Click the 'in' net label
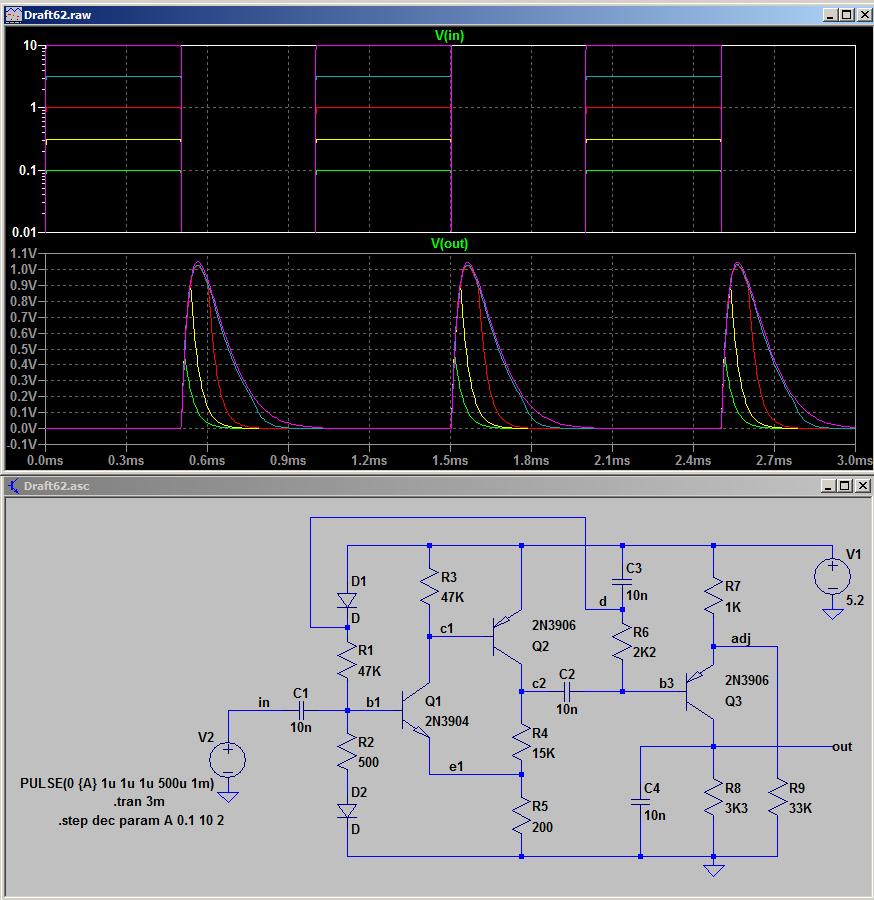874x900 pixels. [x=264, y=702]
